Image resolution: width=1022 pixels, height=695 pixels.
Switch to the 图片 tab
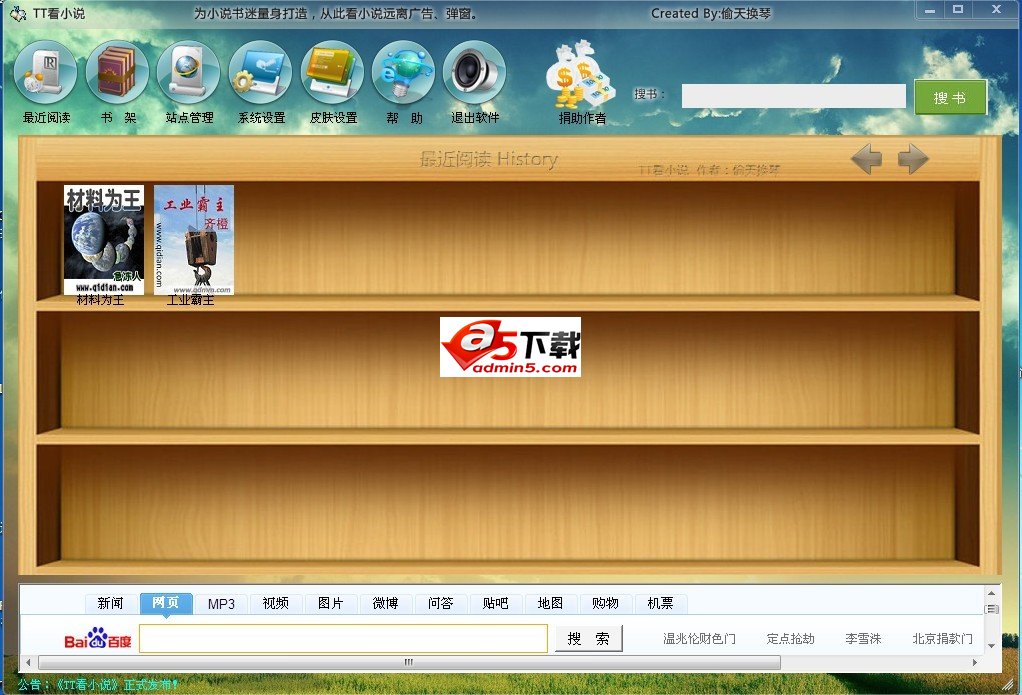pos(330,603)
